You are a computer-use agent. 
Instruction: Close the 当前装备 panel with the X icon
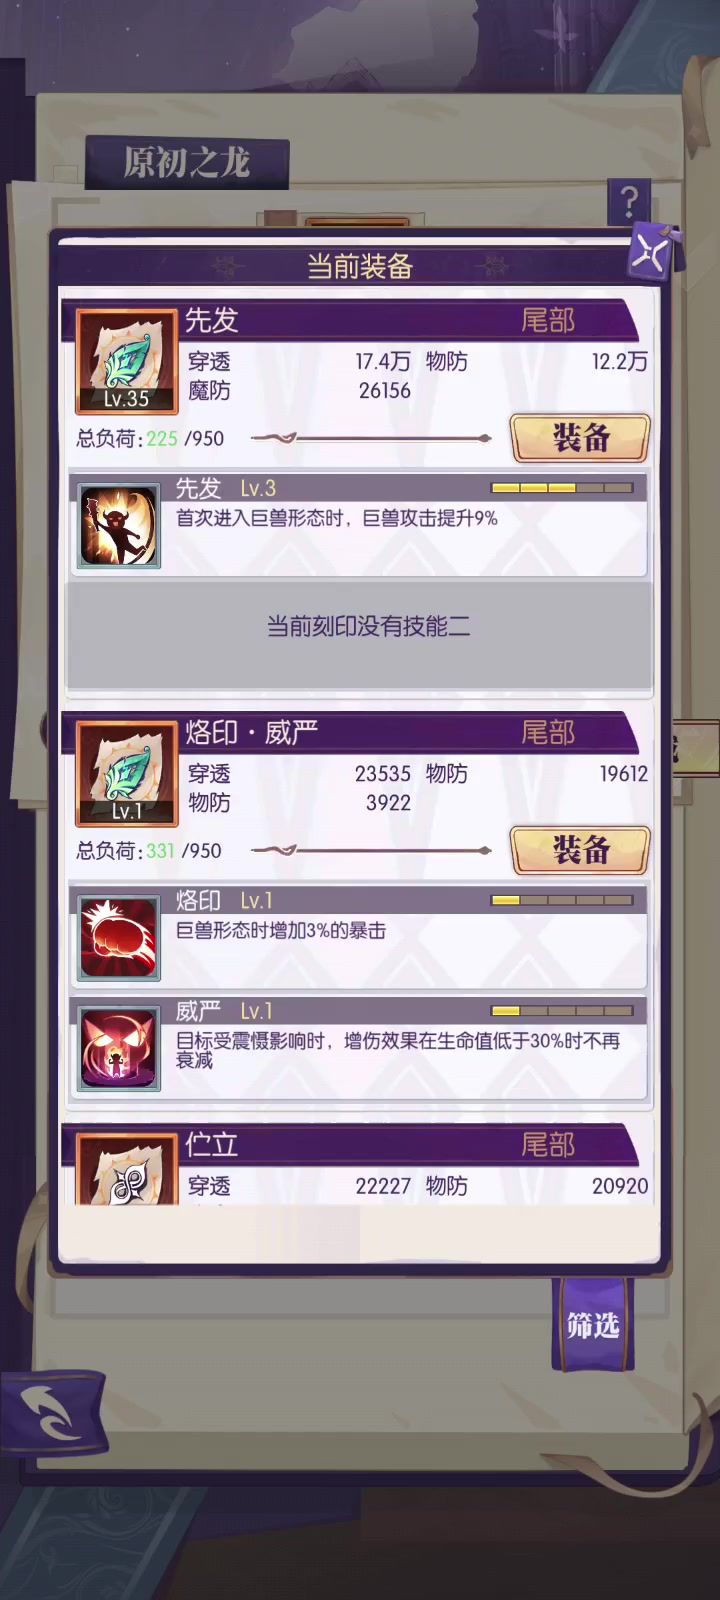651,251
